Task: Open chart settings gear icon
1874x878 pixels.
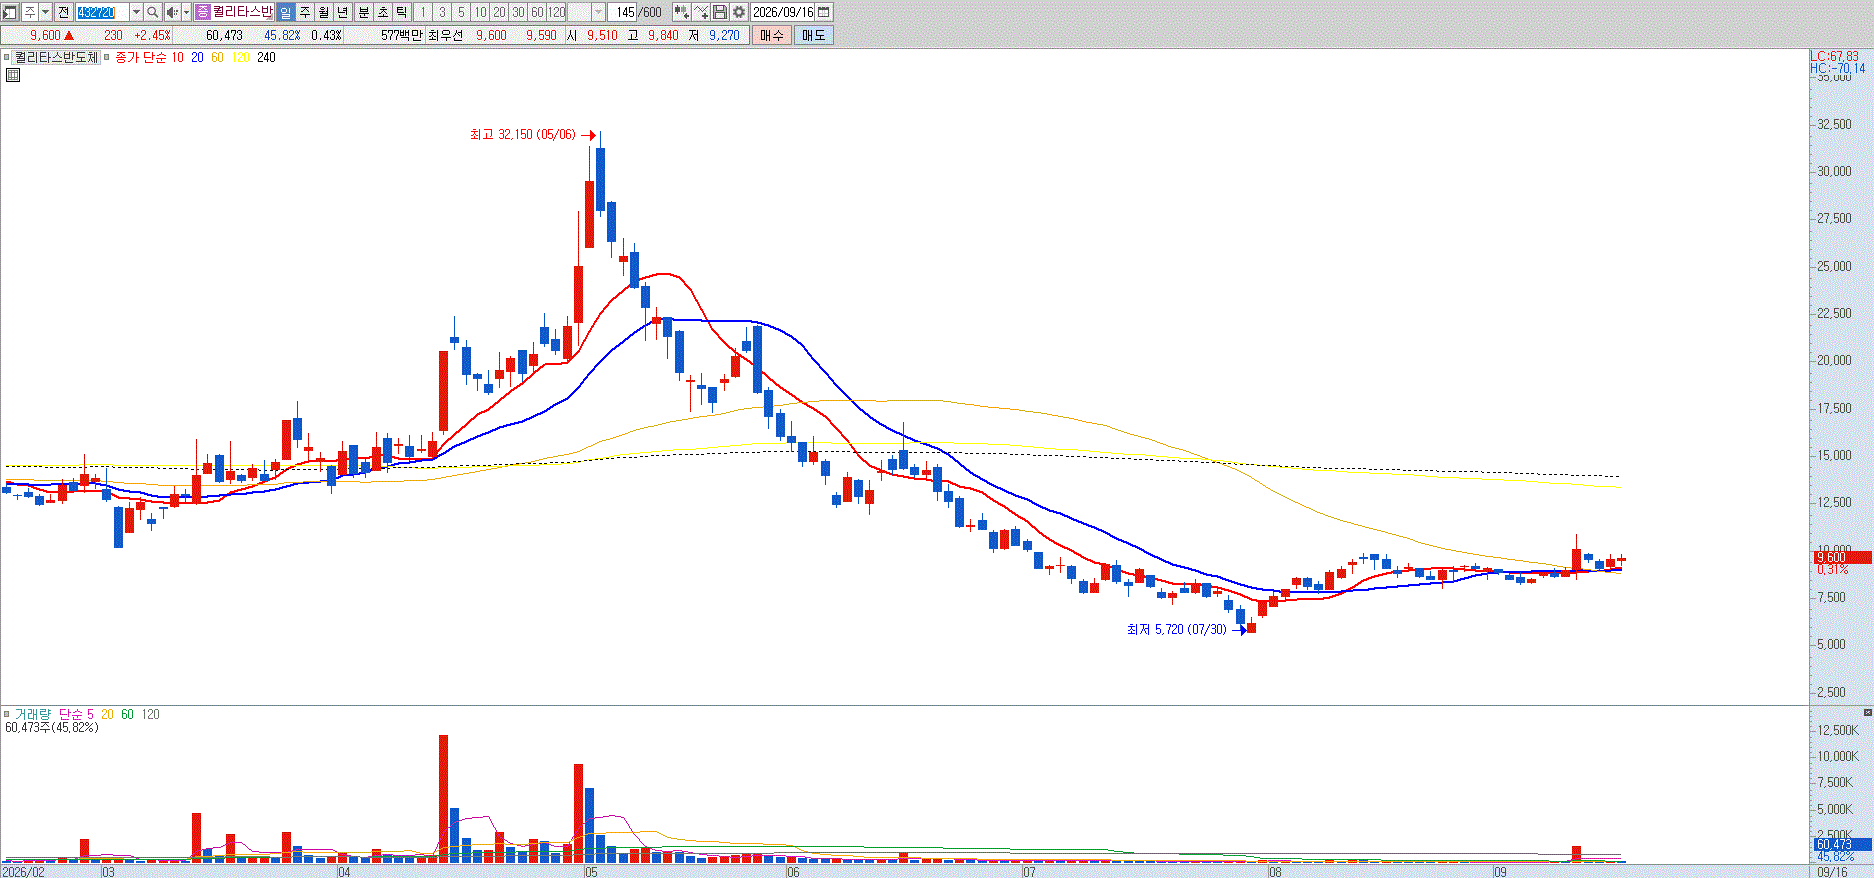Action: coord(739,12)
